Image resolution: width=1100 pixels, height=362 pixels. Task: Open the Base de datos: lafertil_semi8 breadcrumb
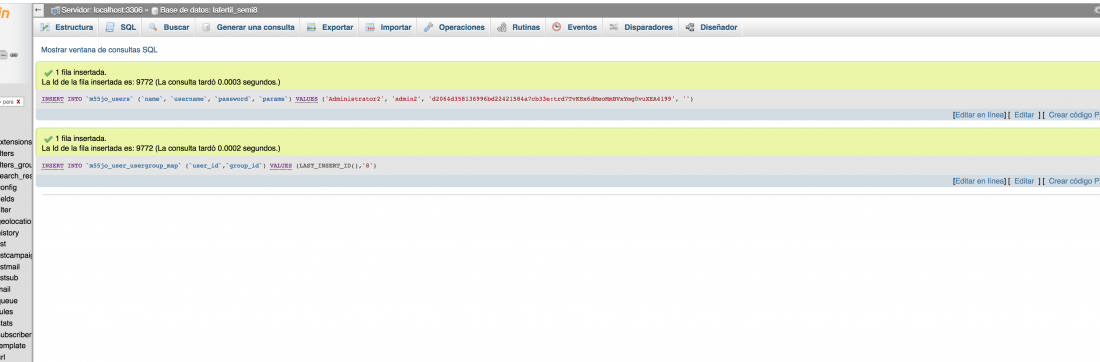[x=208, y=11]
